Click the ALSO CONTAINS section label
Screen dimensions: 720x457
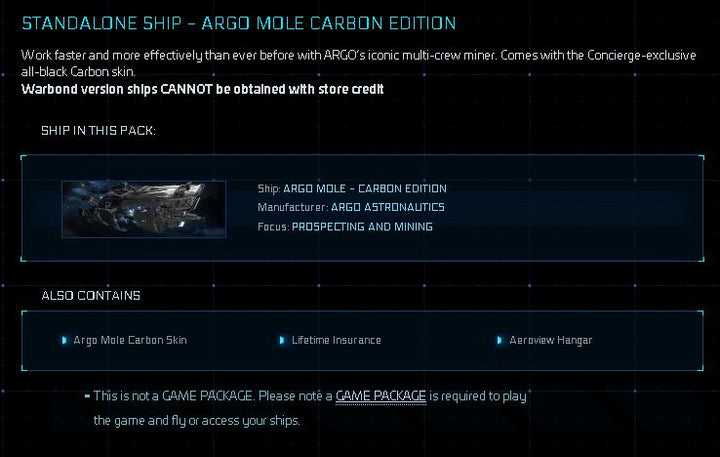pos(90,296)
